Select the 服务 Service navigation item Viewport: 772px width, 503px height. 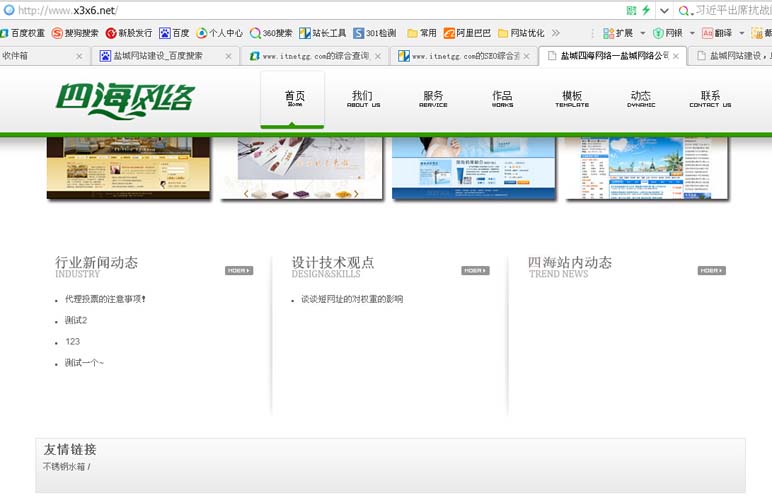click(x=433, y=99)
